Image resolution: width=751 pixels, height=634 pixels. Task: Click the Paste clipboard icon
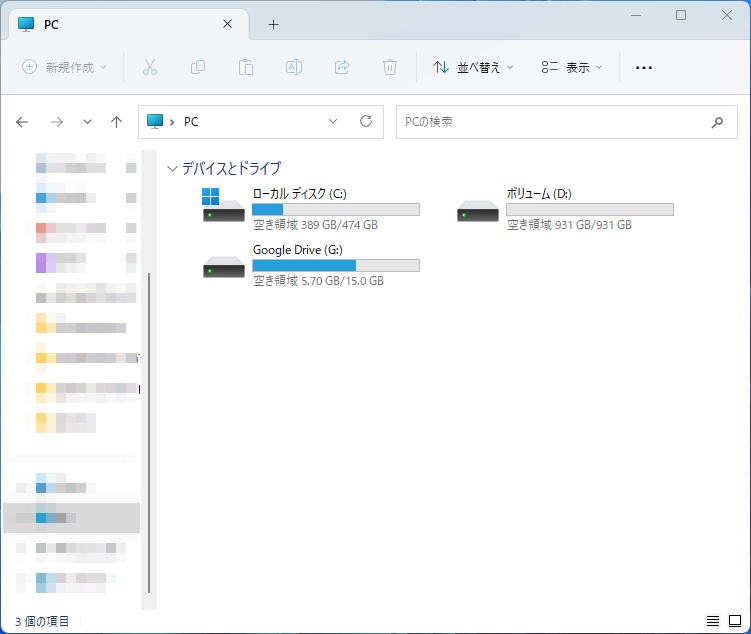tap(246, 67)
